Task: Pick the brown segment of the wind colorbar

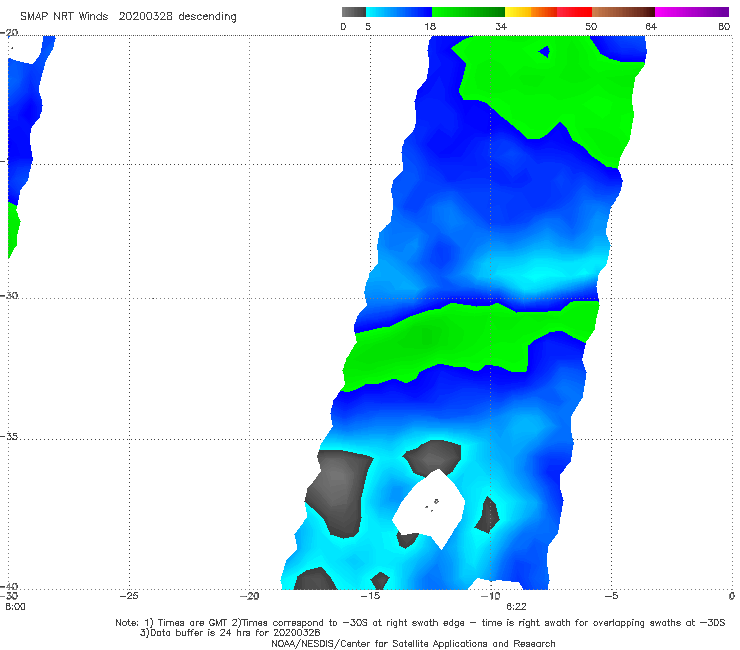Action: click(623, 12)
